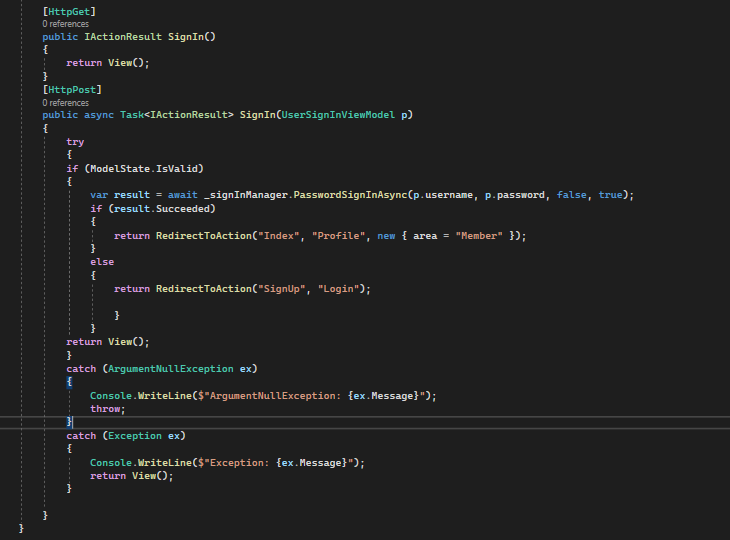Viewport: 730px width, 540px height.
Task: Click the HttpGet attribute
Action: coord(69,11)
